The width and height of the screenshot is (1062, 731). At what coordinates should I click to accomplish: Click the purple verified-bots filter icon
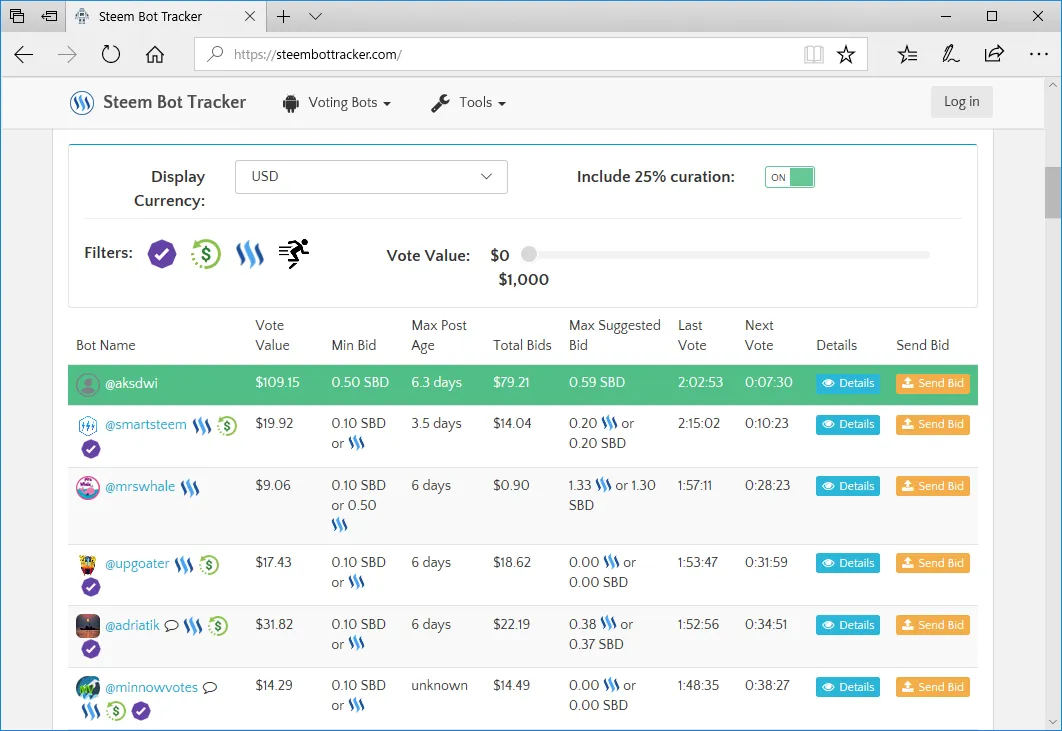point(162,254)
